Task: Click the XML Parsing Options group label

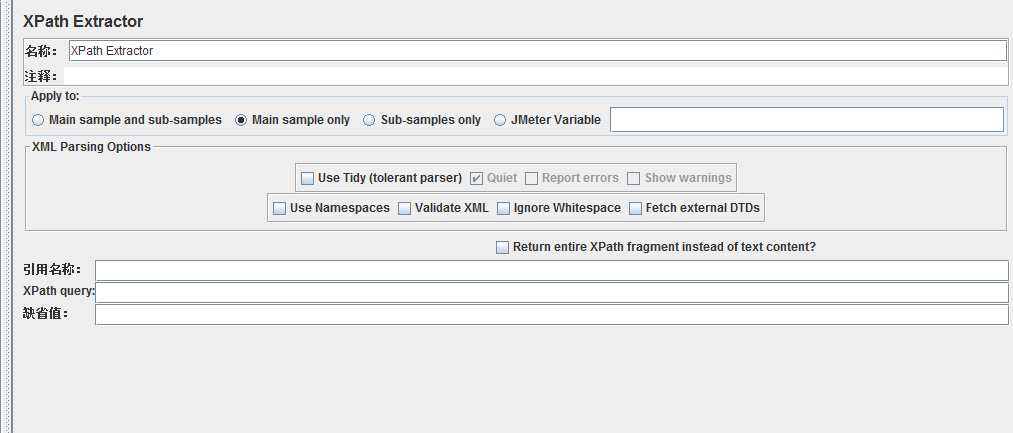Action: pos(91,147)
